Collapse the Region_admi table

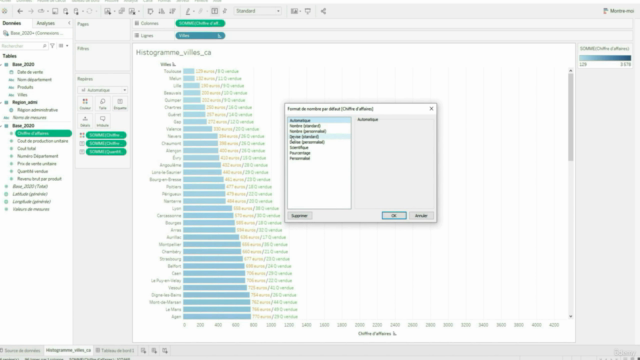[1, 102]
